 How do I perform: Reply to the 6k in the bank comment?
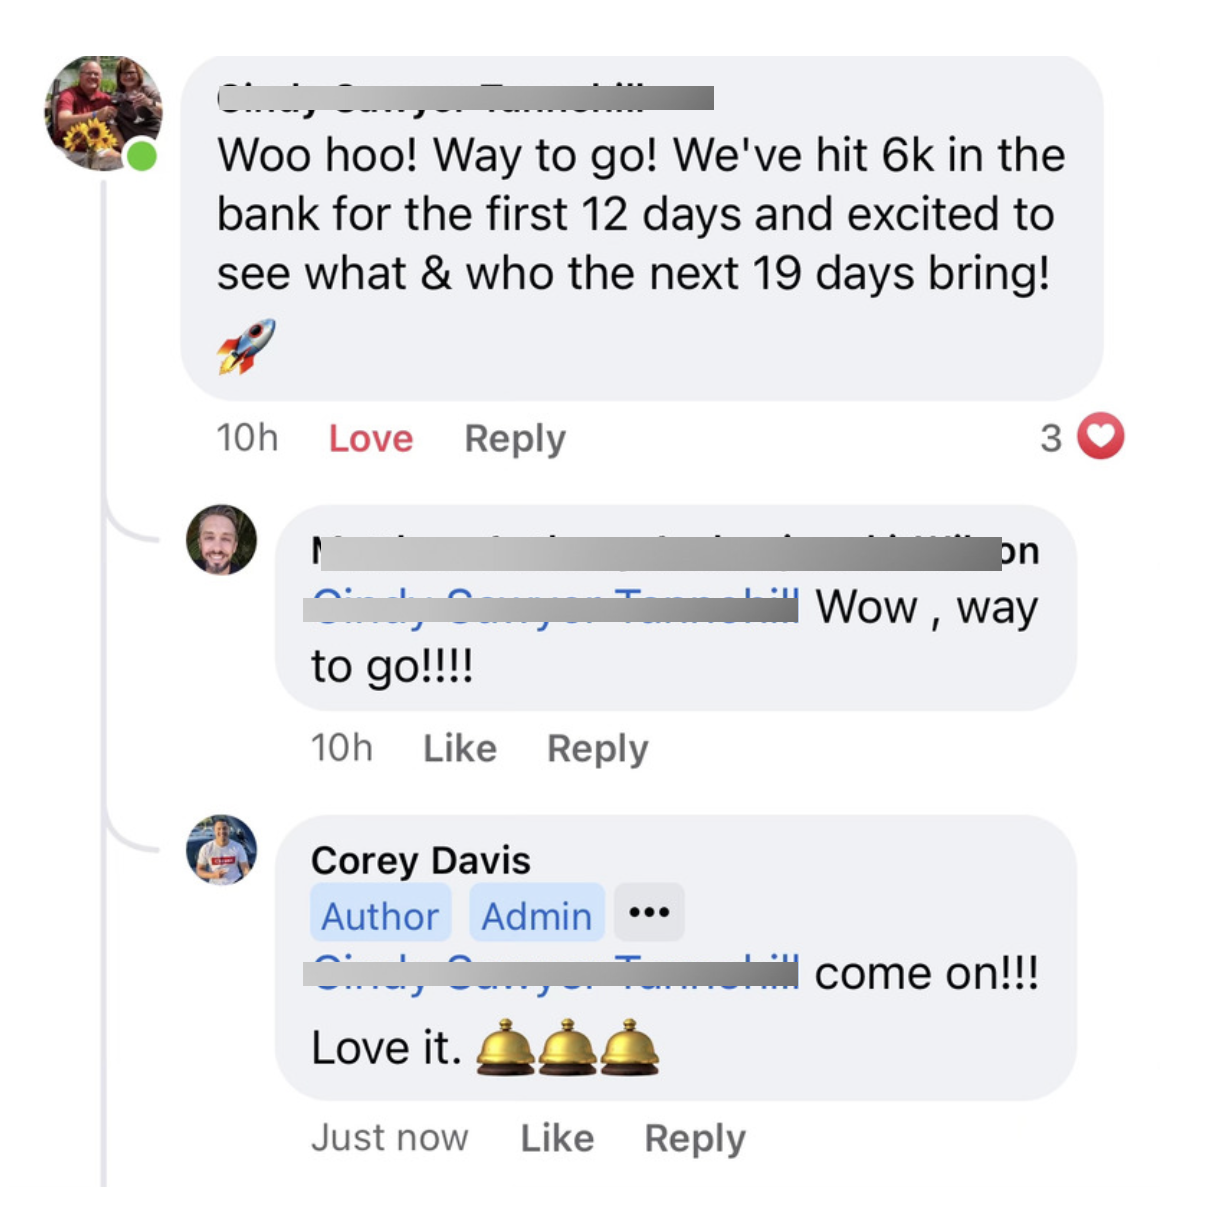coord(515,438)
